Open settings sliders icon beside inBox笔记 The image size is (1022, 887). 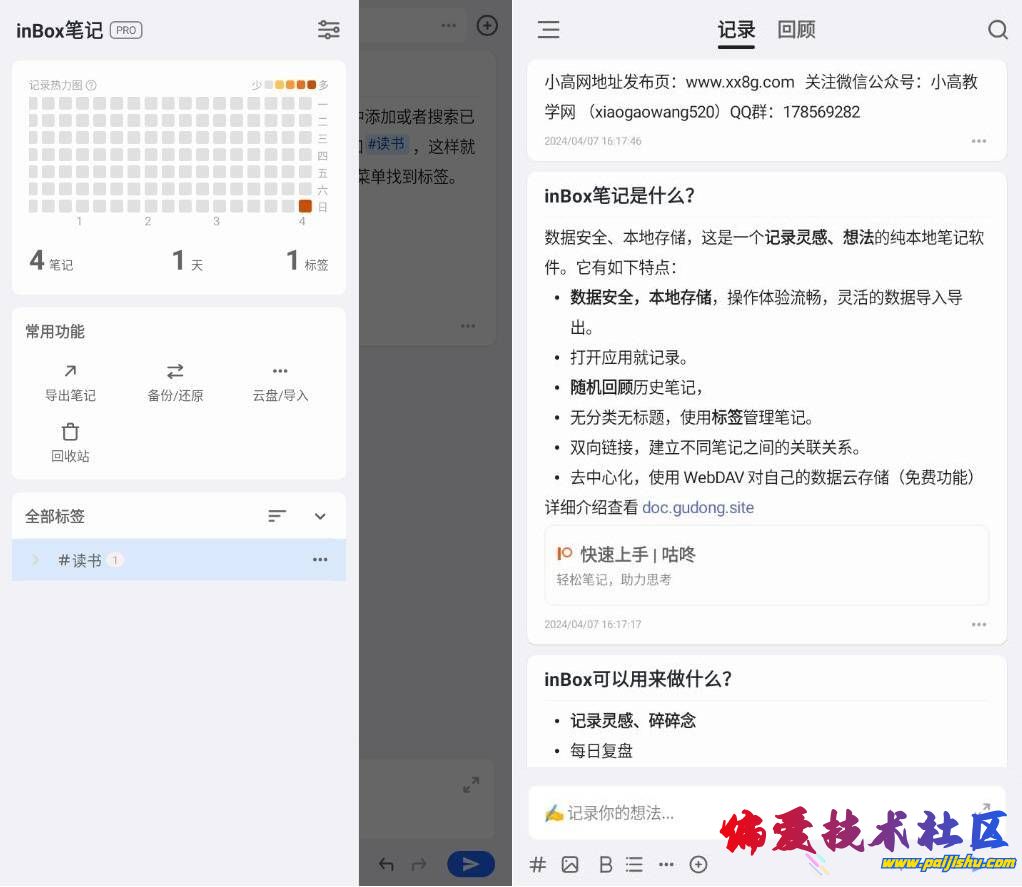pos(328,30)
